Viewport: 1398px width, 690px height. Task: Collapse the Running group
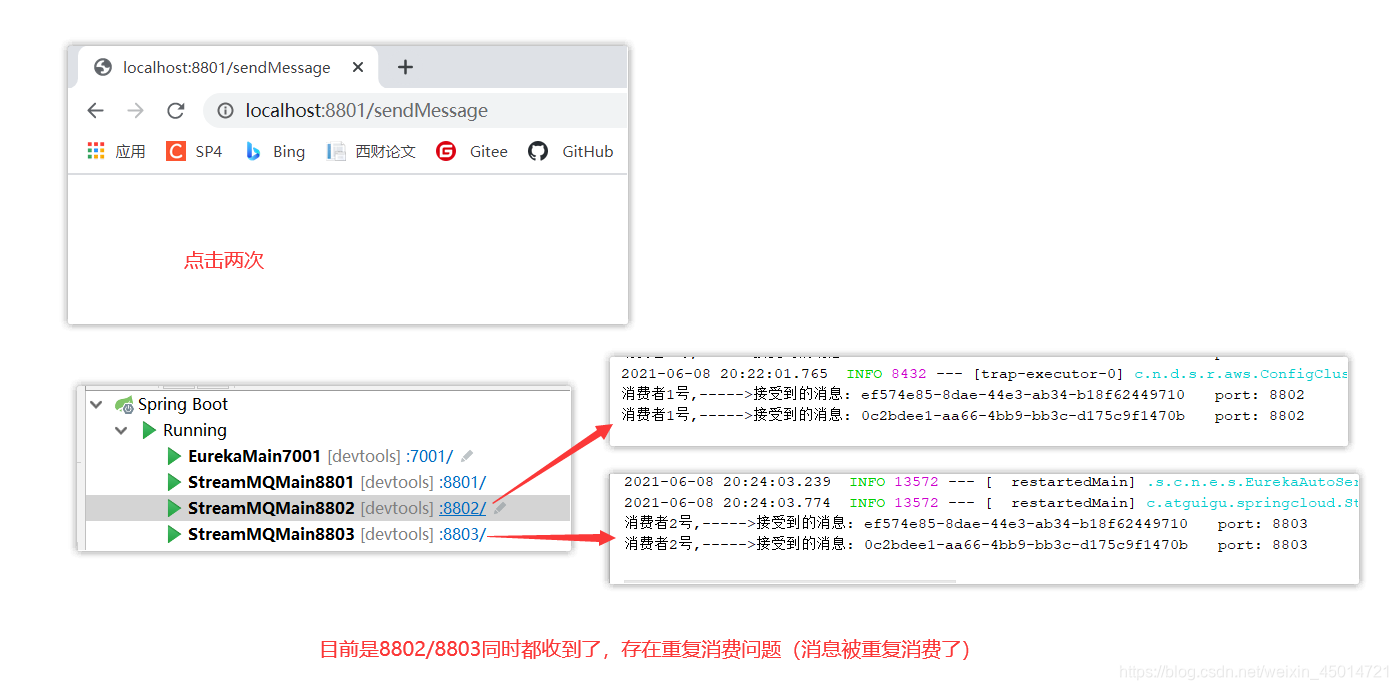(x=121, y=430)
